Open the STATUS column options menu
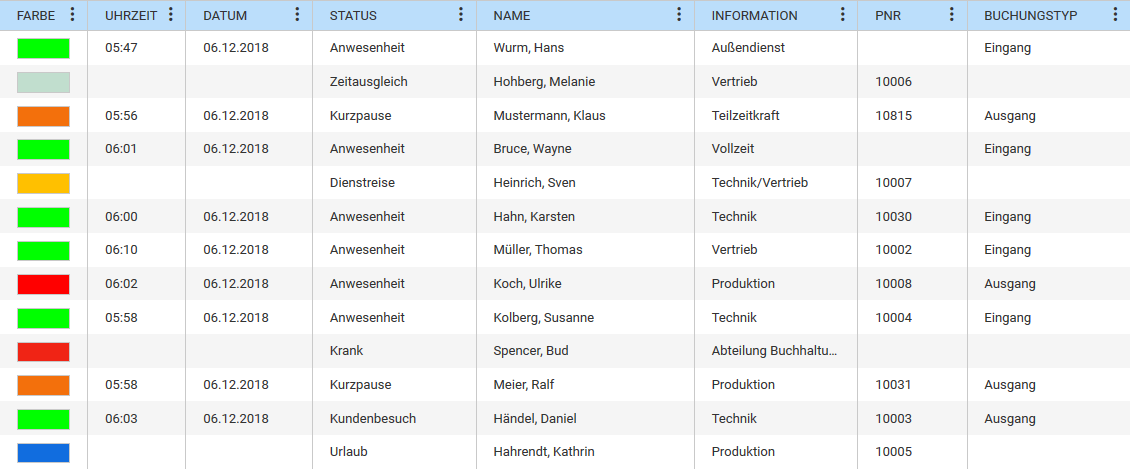Viewport: 1130px width, 469px height. tap(461, 15)
